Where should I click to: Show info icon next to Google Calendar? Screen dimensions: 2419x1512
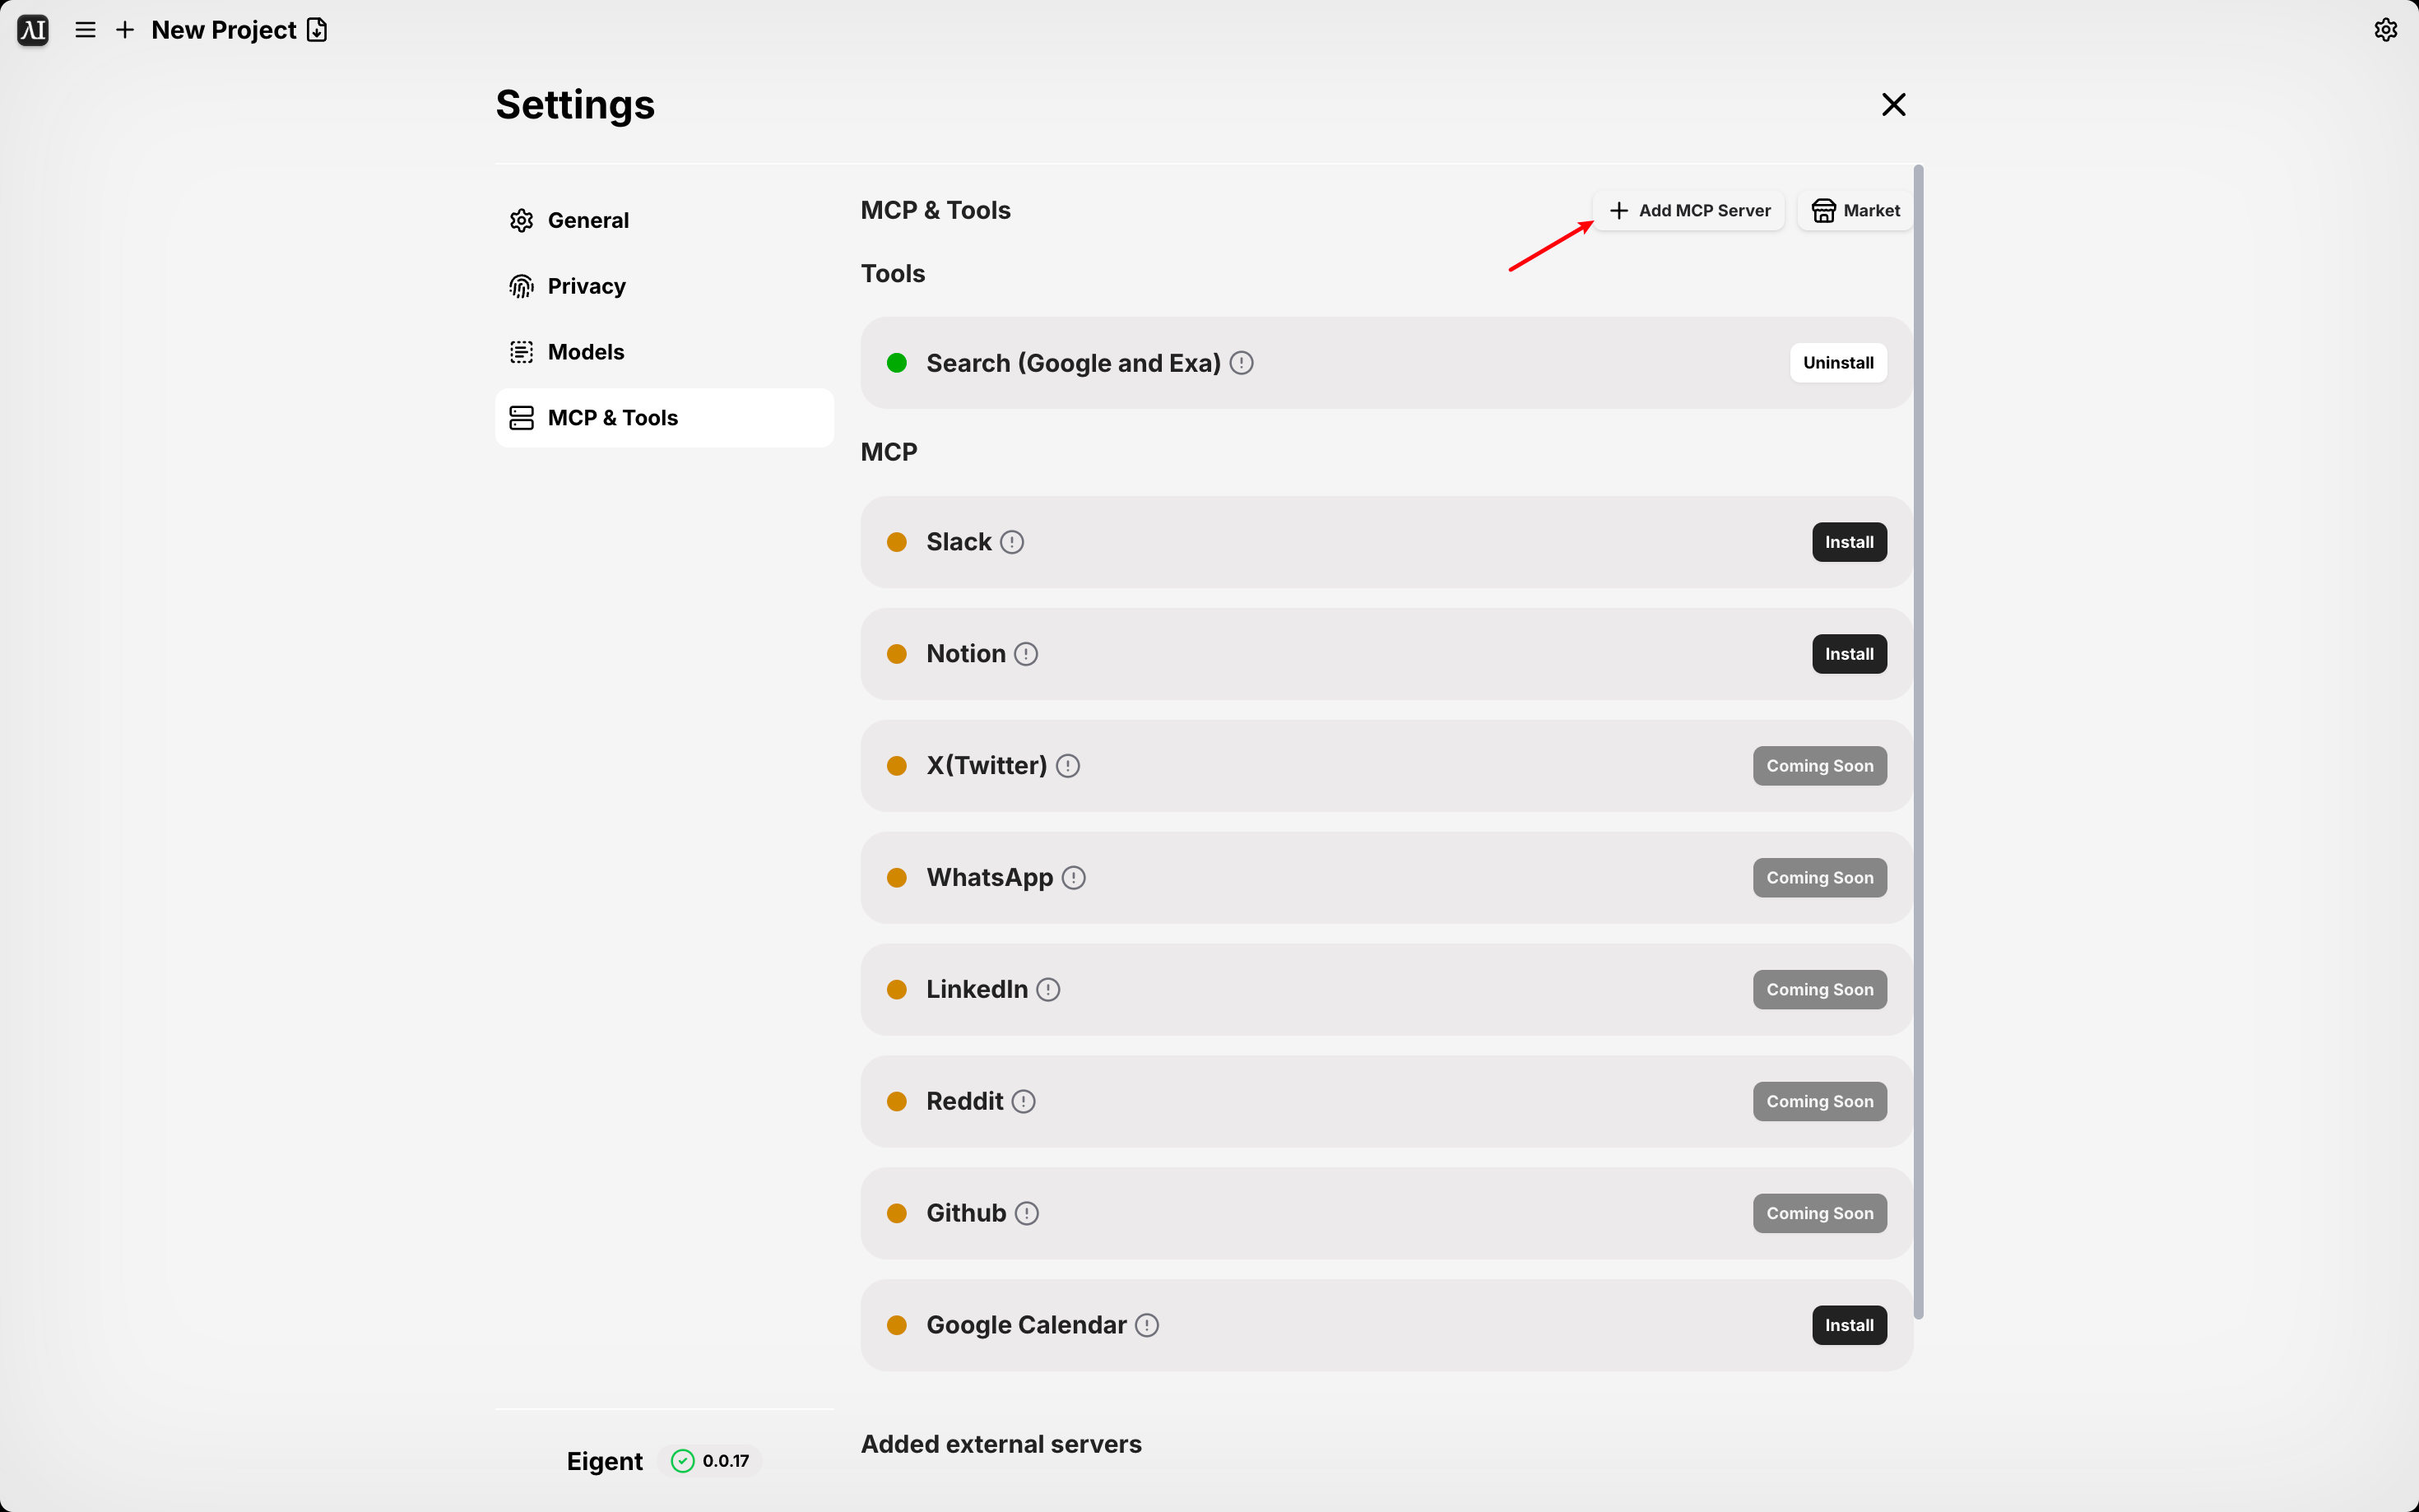(1147, 1325)
